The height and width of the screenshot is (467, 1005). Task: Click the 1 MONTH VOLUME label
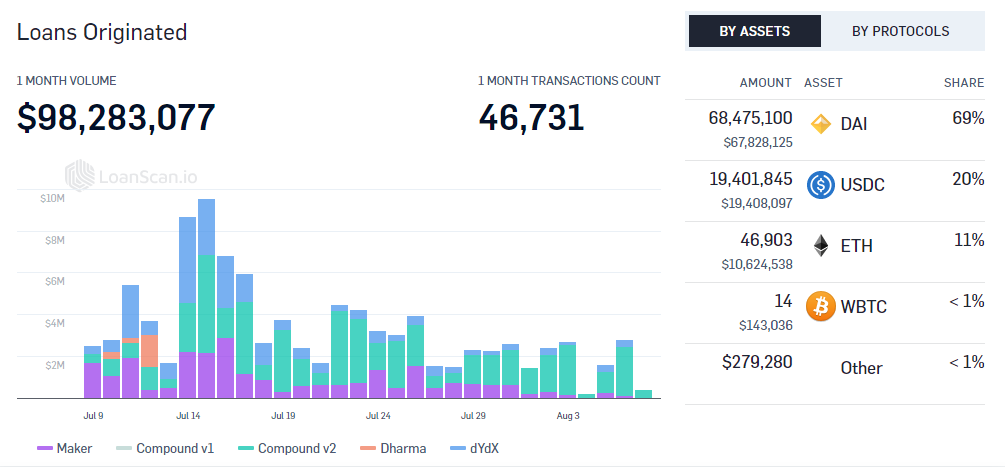pyautogui.click(x=67, y=81)
